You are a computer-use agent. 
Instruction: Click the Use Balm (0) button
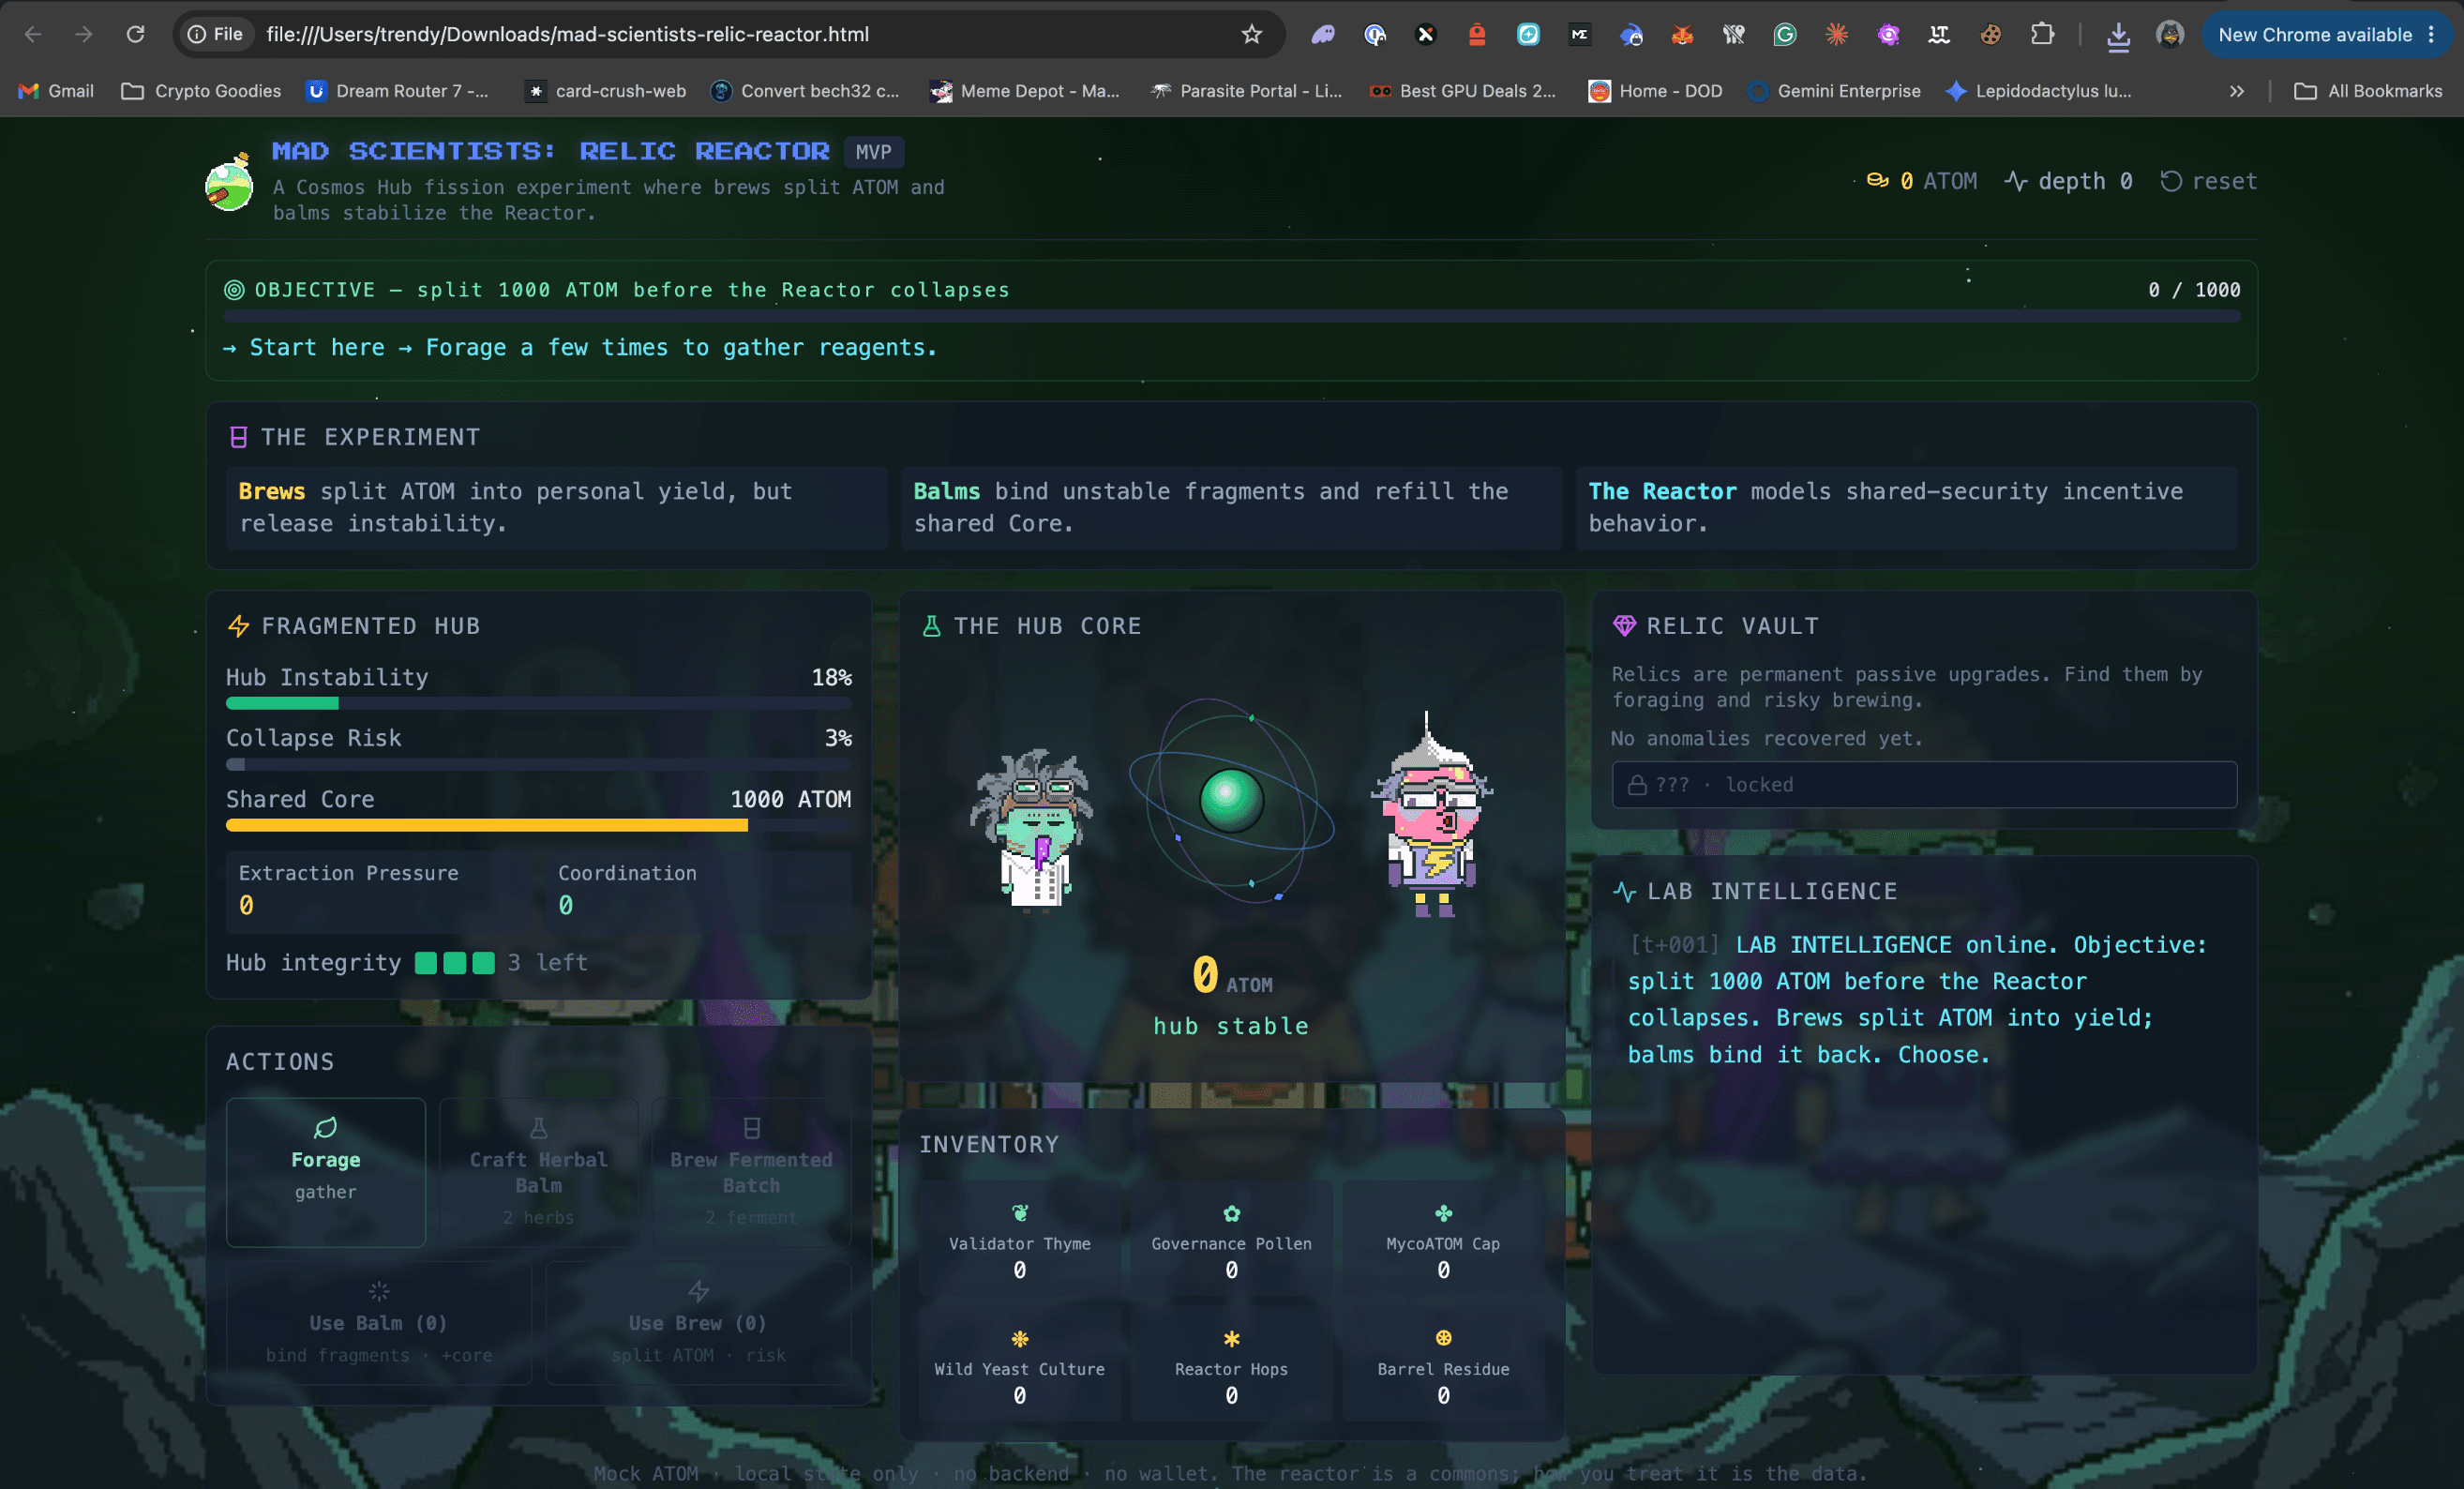(378, 1322)
